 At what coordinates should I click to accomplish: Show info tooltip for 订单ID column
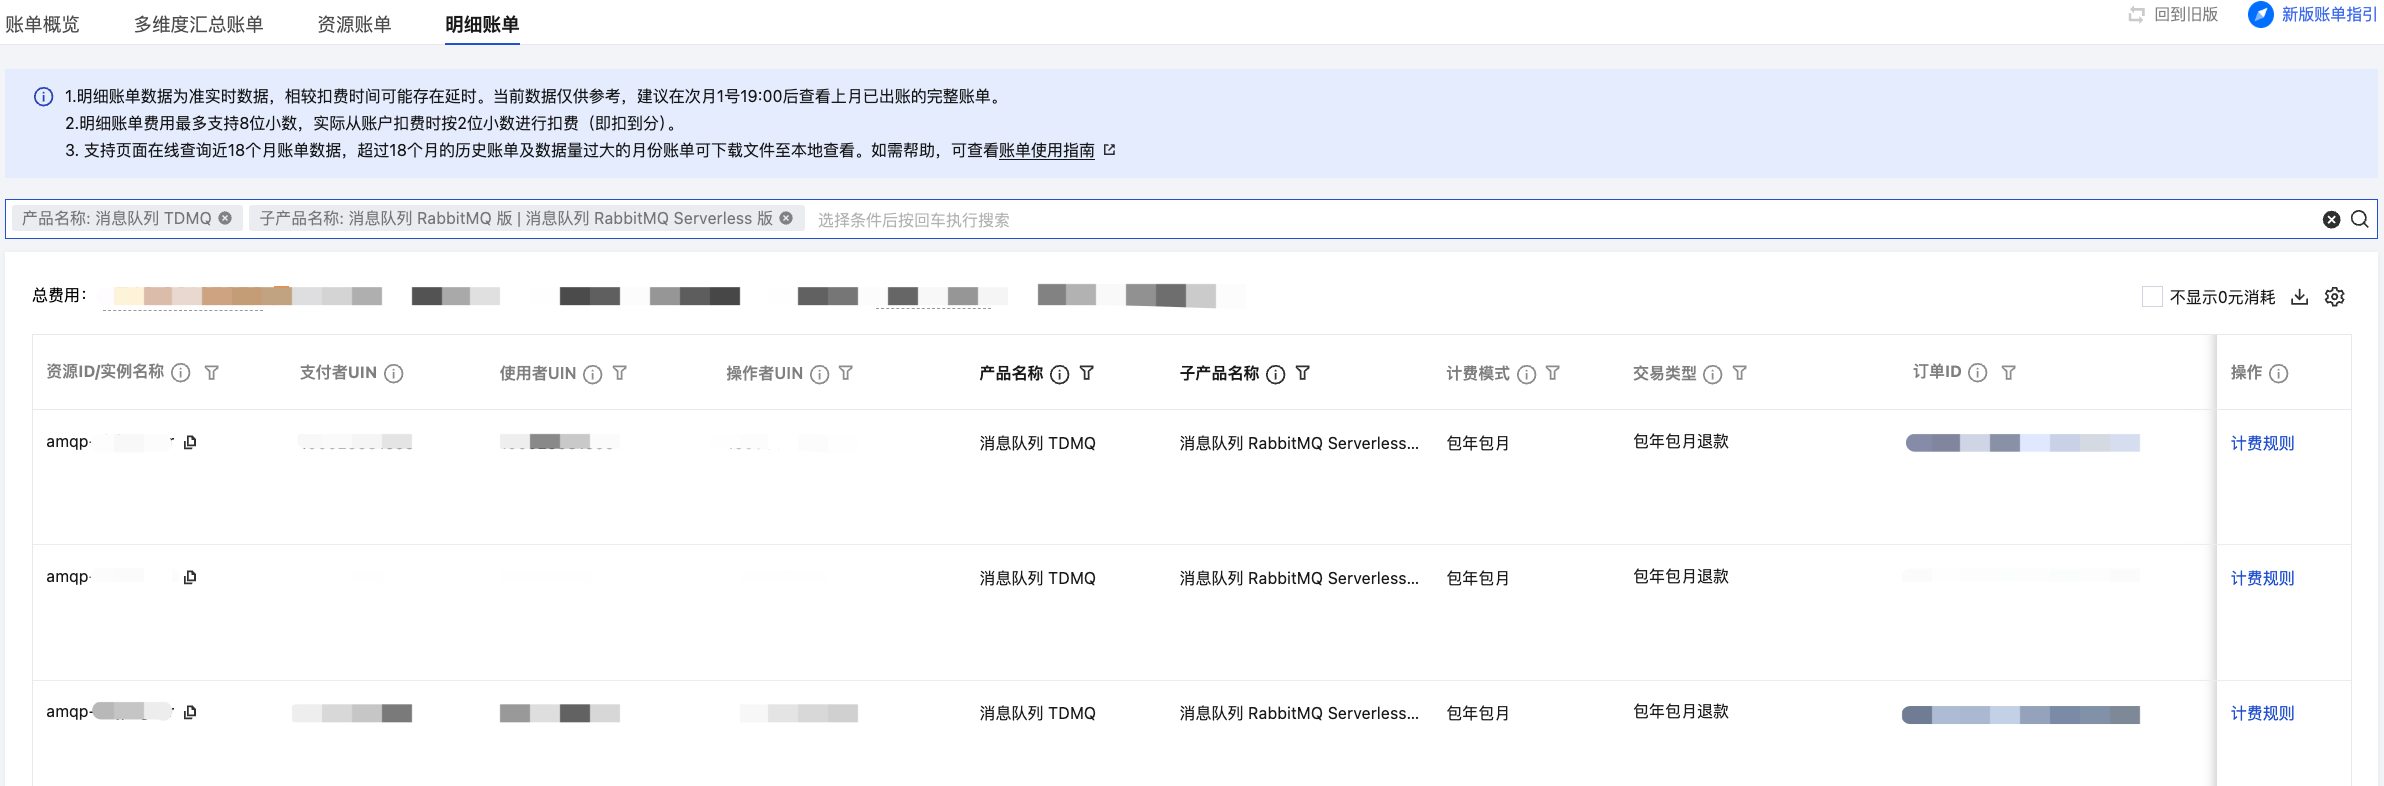pos(1978,373)
